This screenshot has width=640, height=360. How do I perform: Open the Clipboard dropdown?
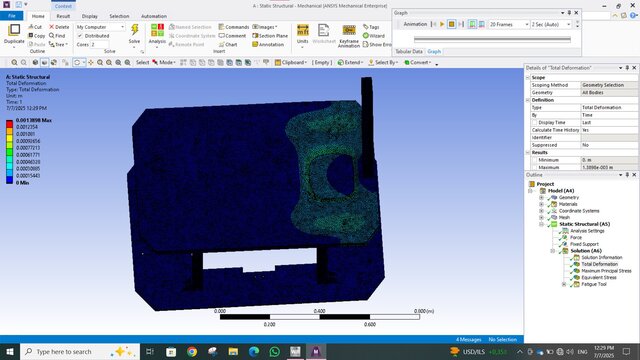point(291,62)
